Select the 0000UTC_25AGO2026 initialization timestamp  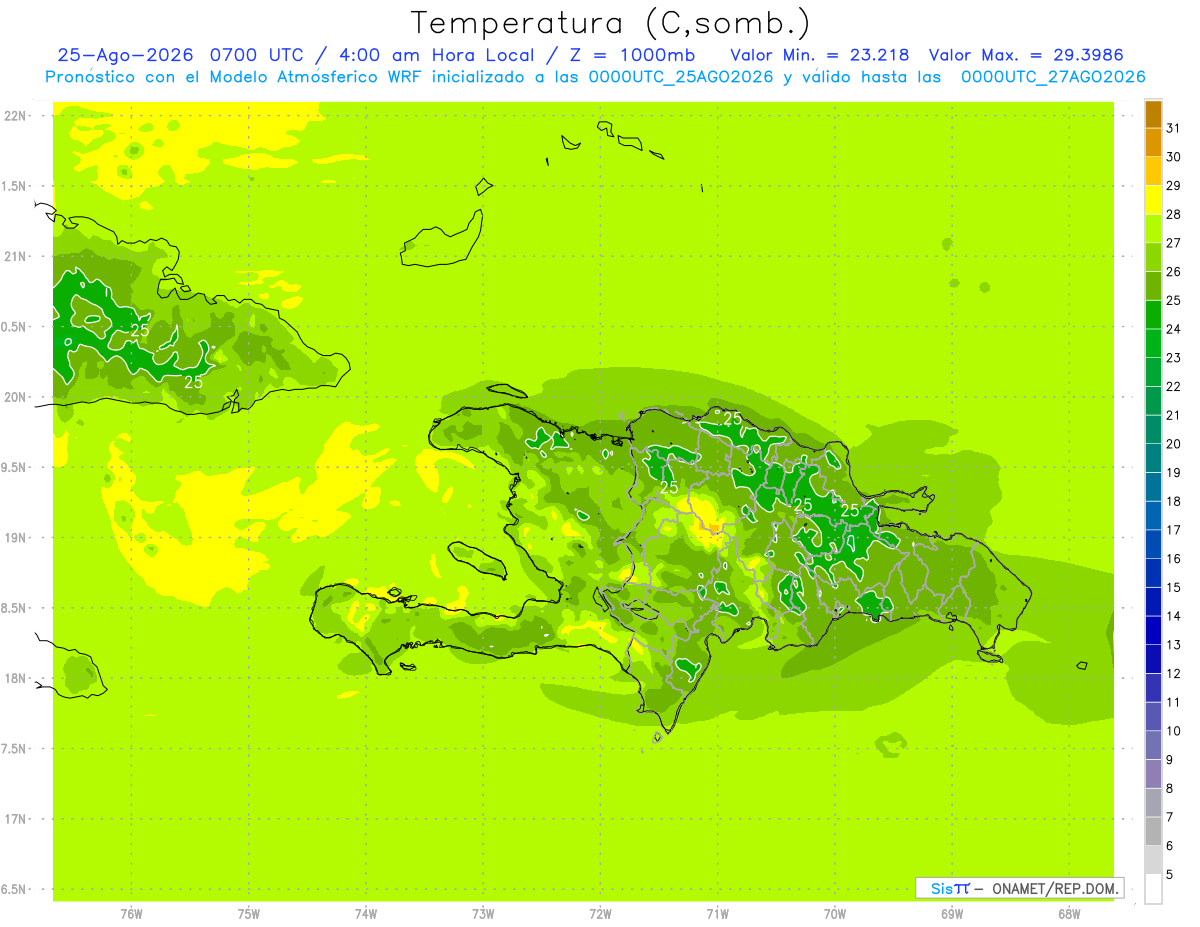coord(681,77)
